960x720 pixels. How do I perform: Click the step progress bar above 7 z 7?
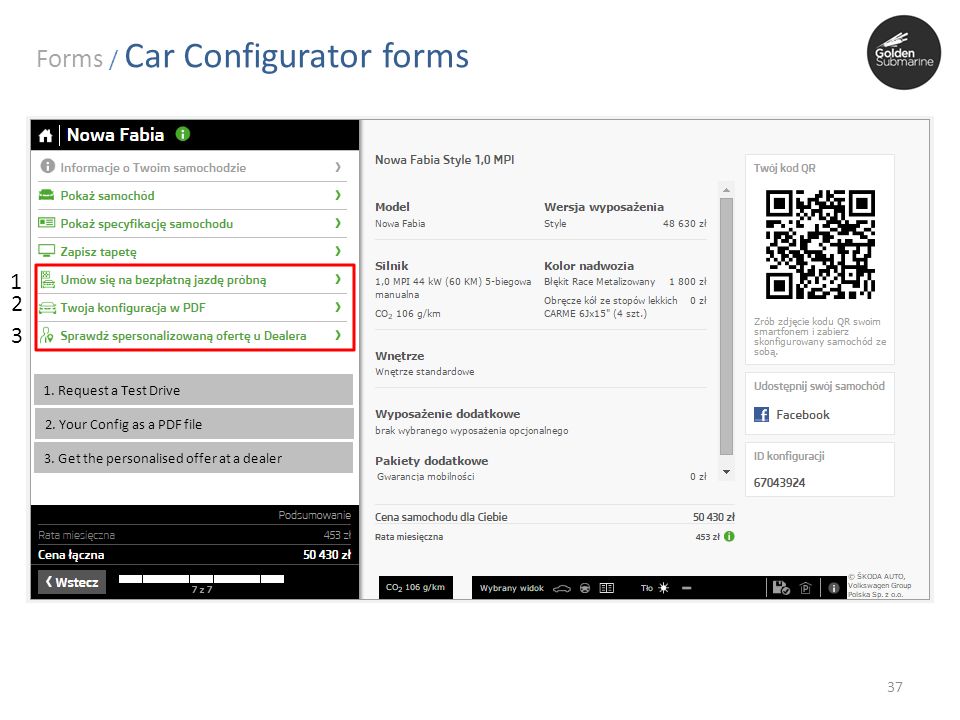(x=201, y=579)
